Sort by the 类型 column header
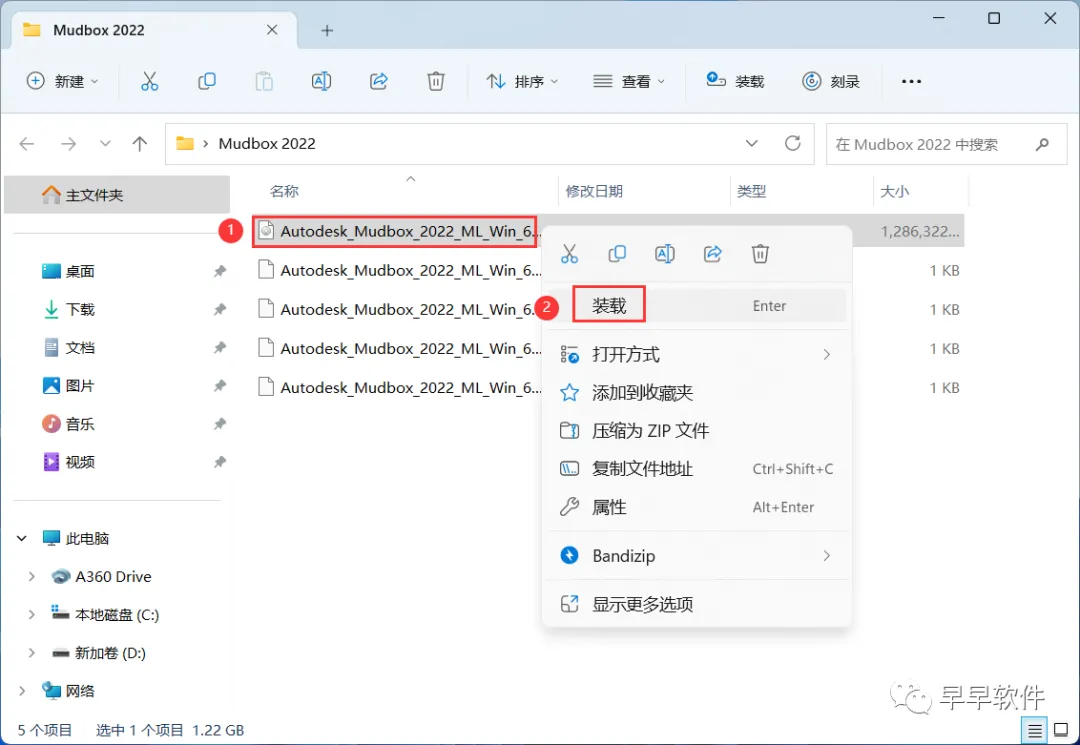 (751, 191)
